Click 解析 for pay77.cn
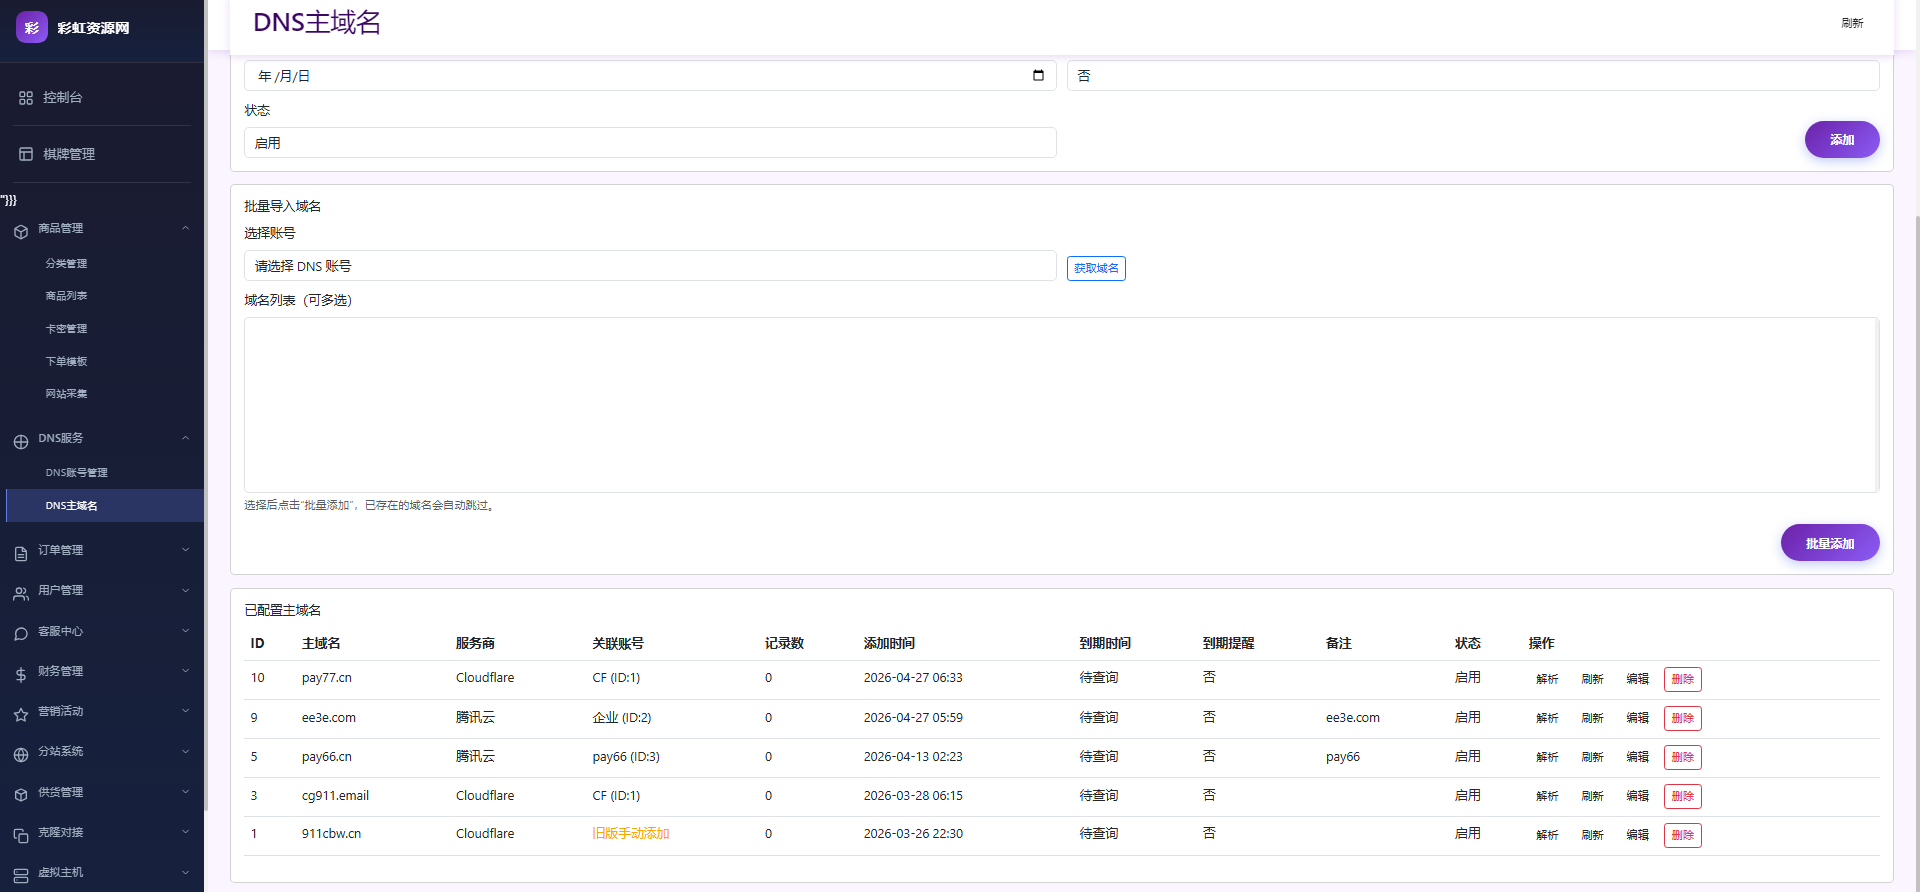The image size is (1920, 892). (1547, 679)
